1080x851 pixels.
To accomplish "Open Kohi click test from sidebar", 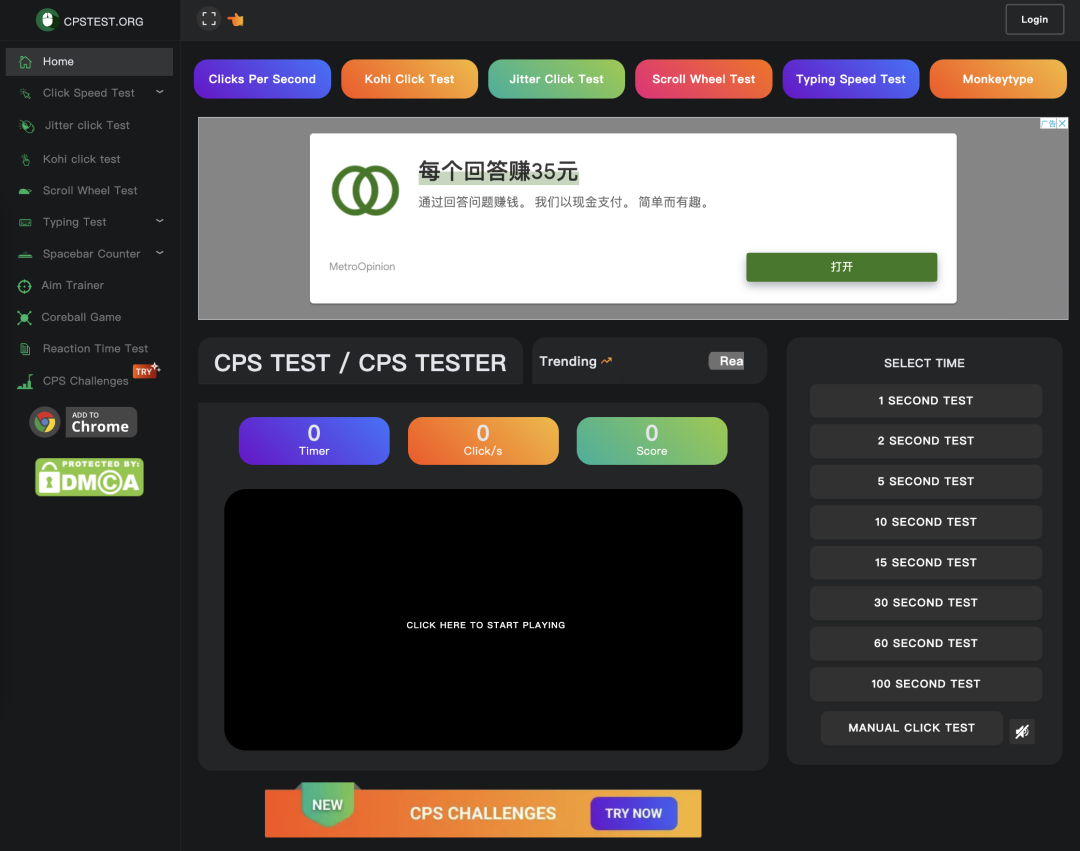I will point(81,159).
